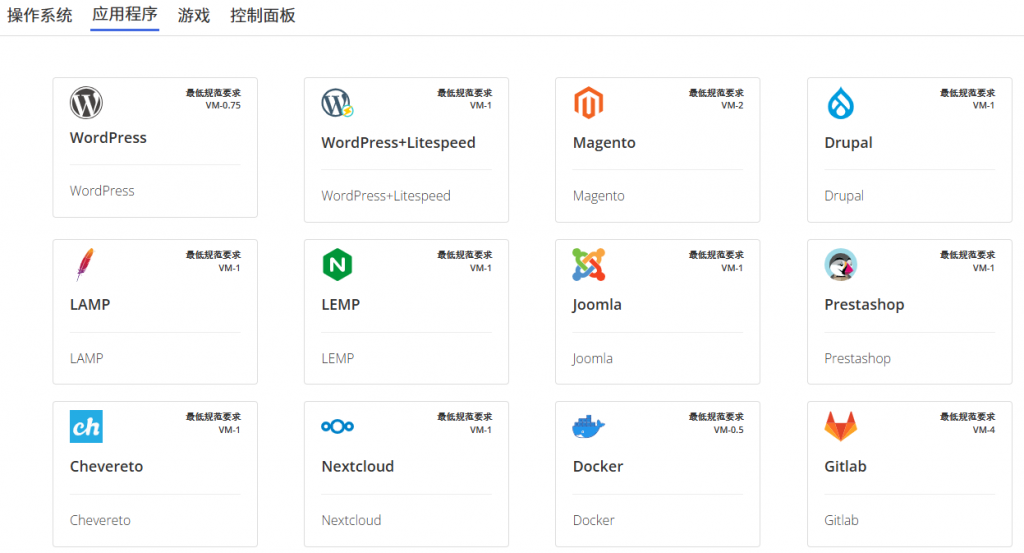Click the bold Gitlab card title
This screenshot has height=553, width=1024.
845,467
